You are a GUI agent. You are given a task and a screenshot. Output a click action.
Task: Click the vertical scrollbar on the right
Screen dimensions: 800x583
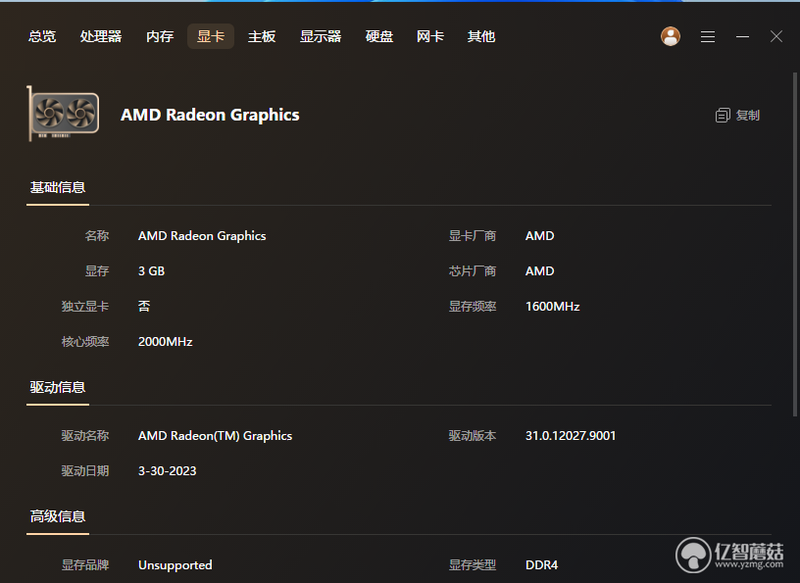click(794, 245)
